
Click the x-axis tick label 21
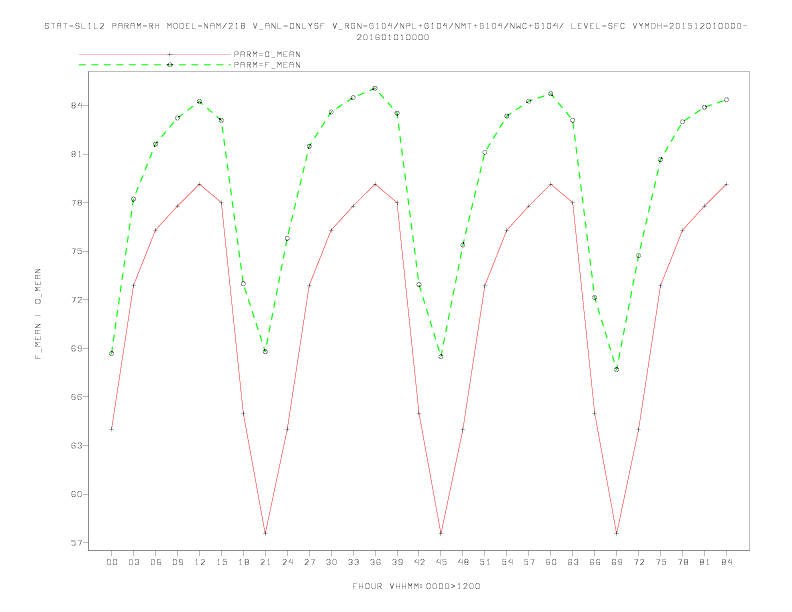265,562
